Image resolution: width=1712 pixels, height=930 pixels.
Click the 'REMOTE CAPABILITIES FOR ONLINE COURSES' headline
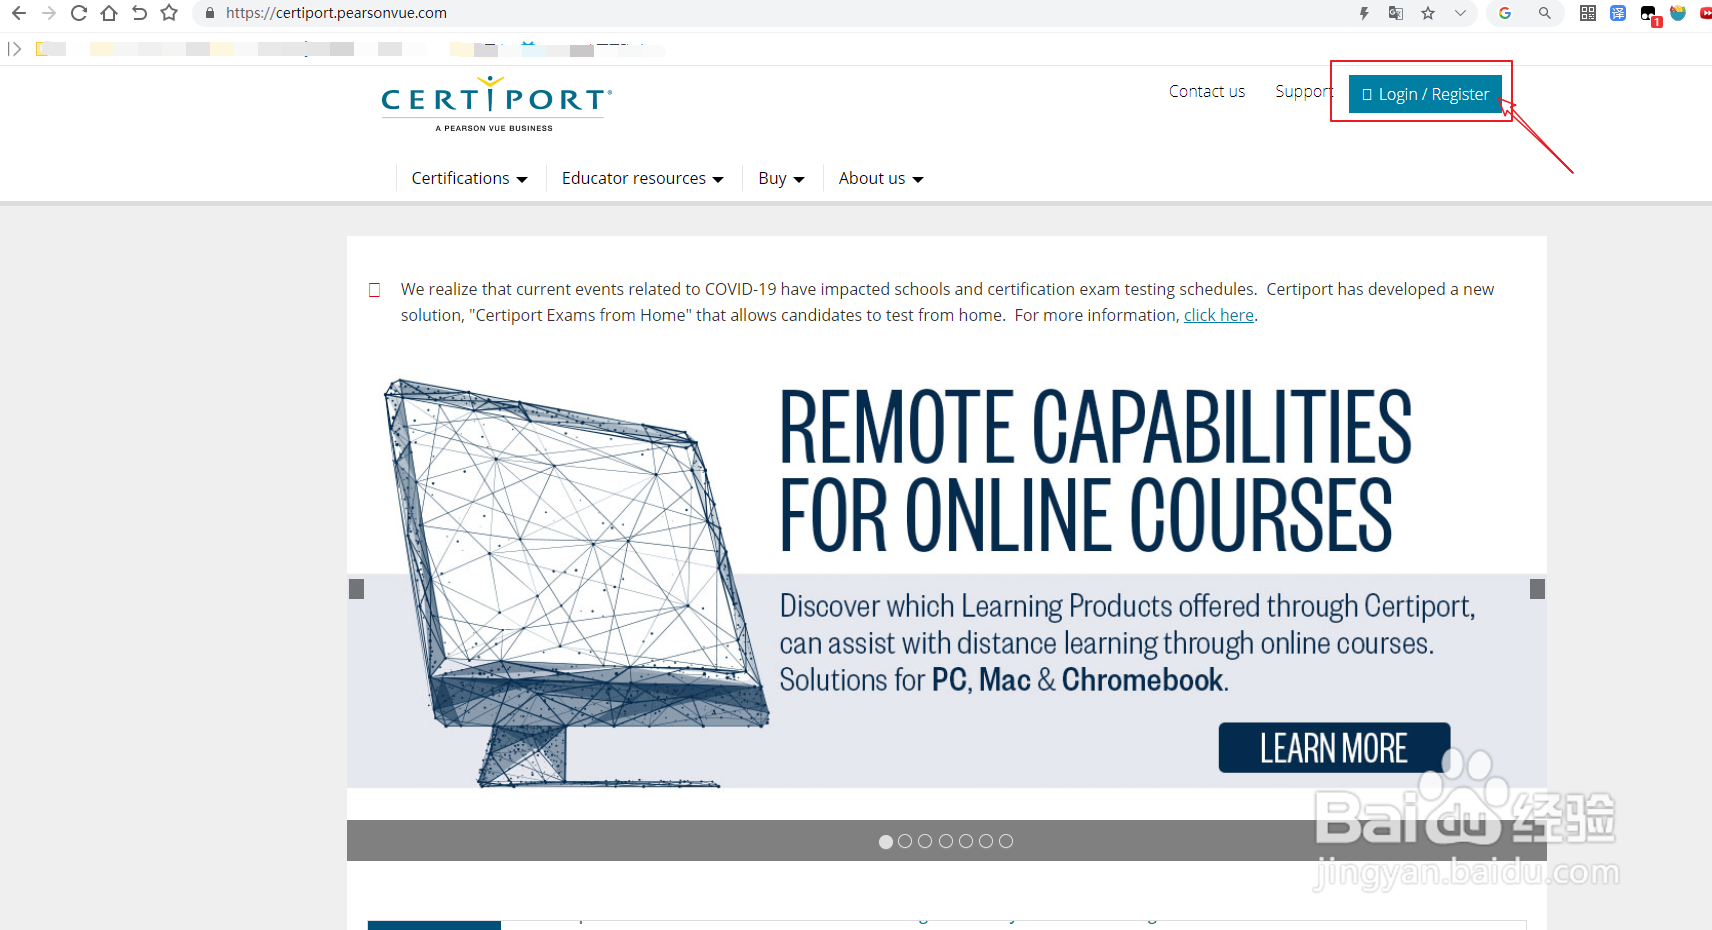[1095, 470]
